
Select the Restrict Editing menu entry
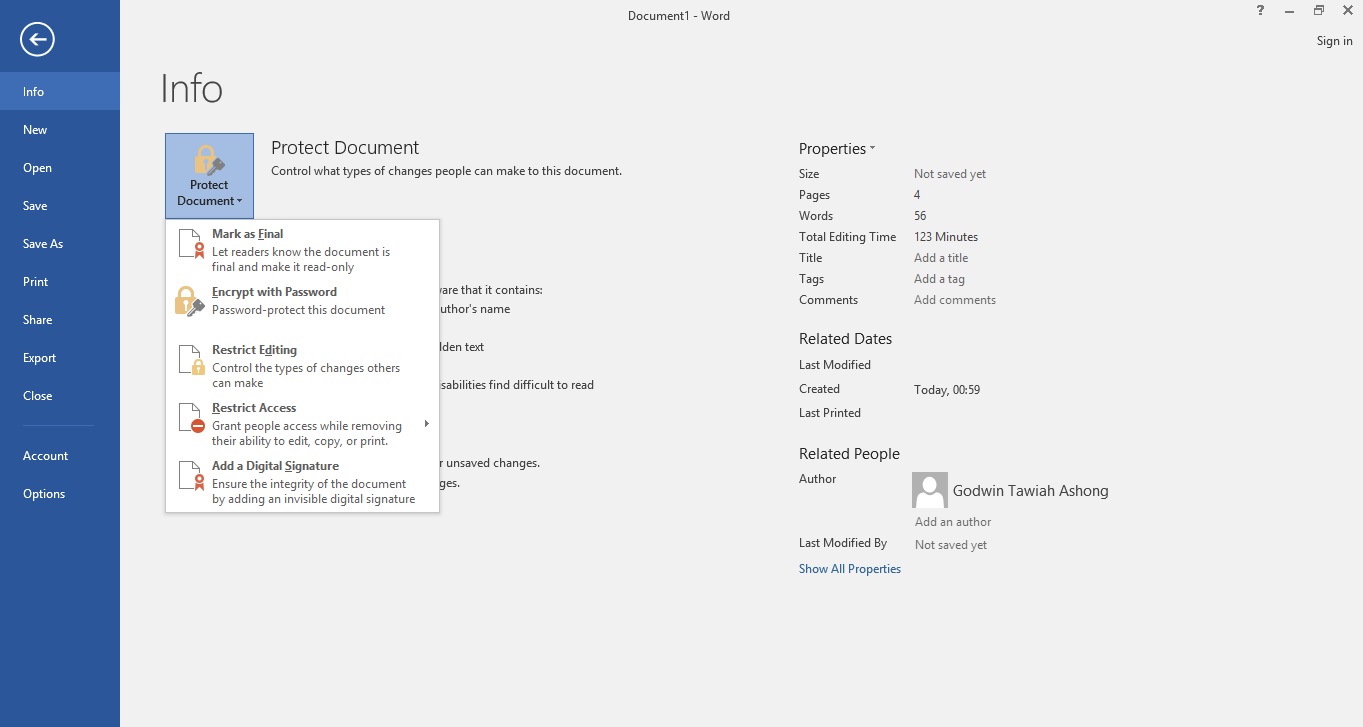(x=302, y=366)
